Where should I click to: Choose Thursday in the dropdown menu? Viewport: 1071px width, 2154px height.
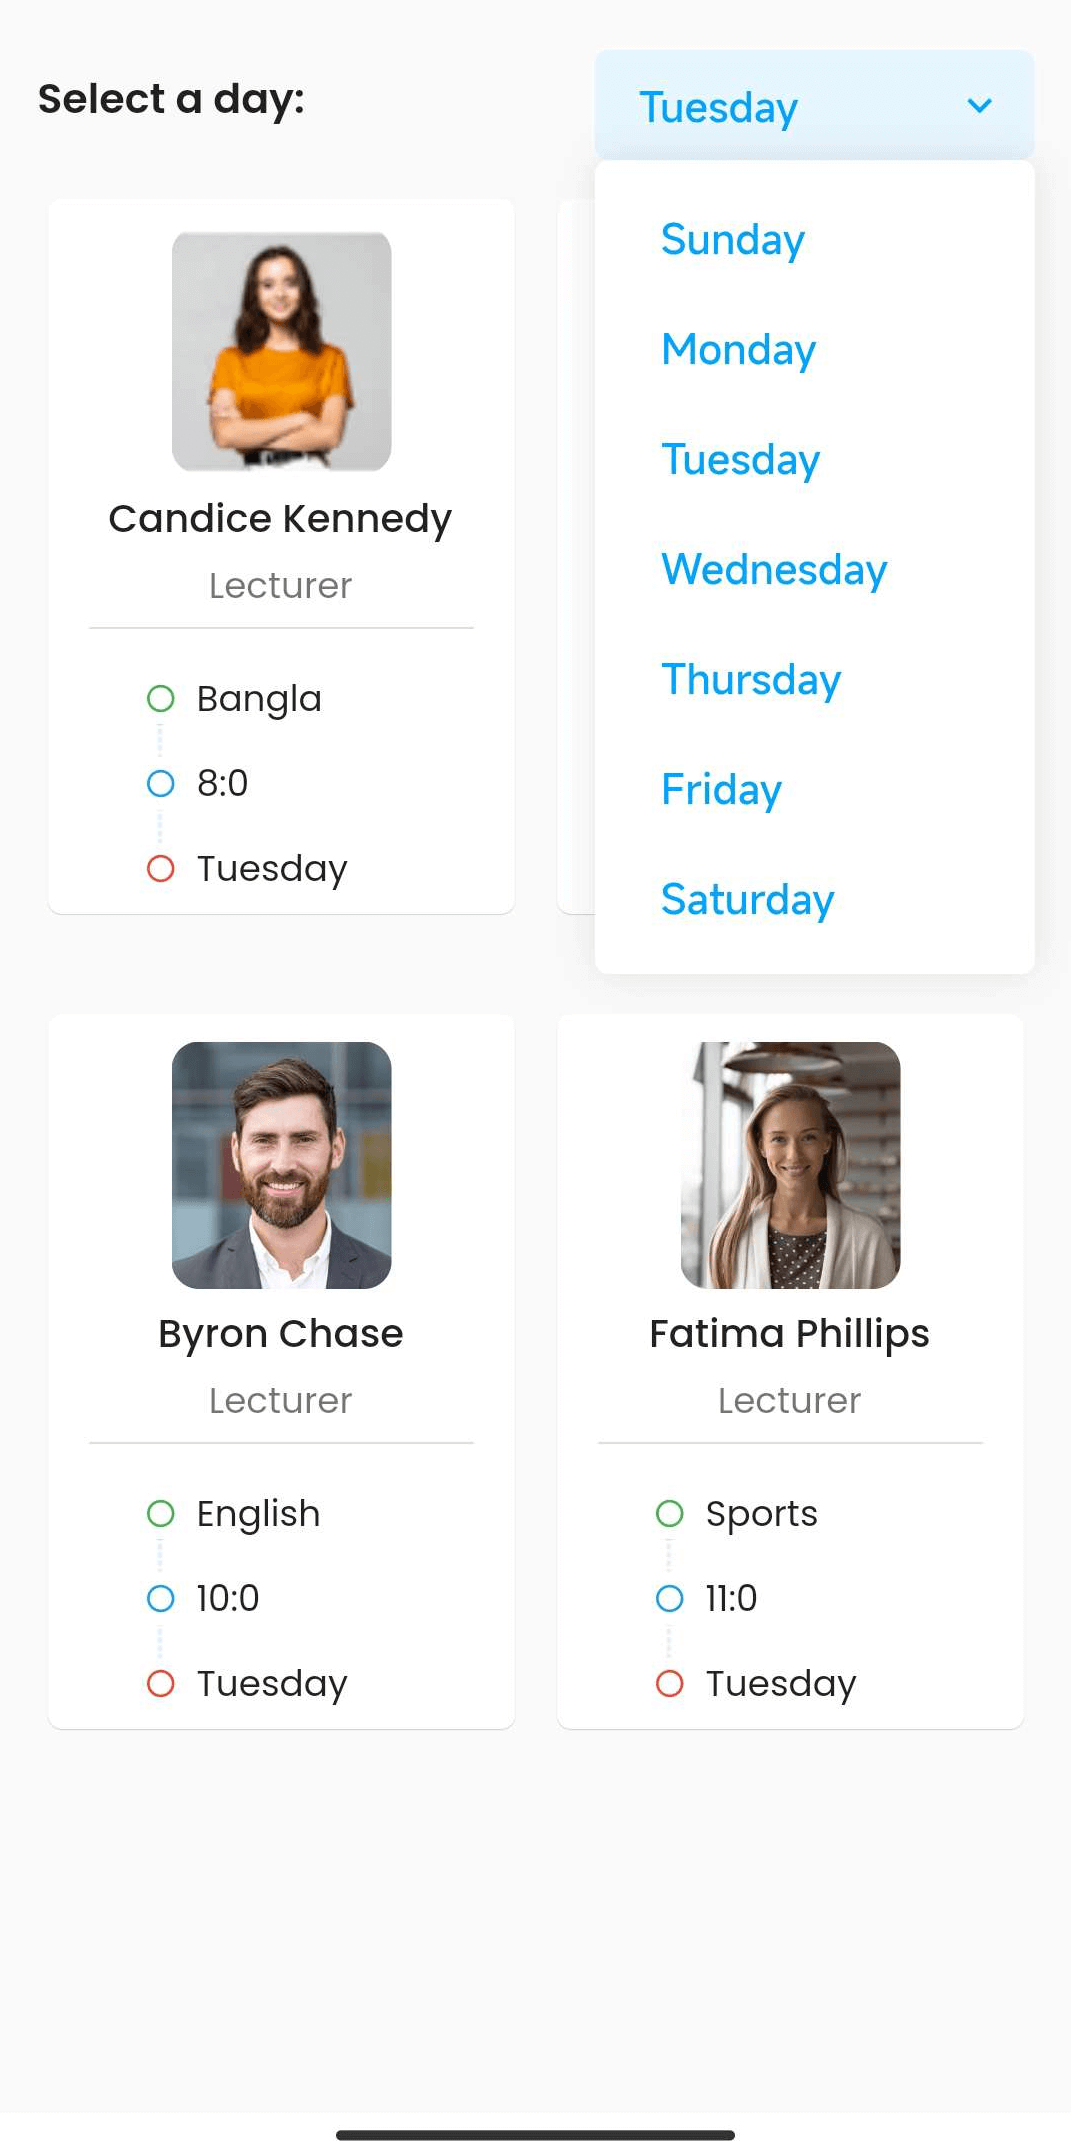[751, 680]
